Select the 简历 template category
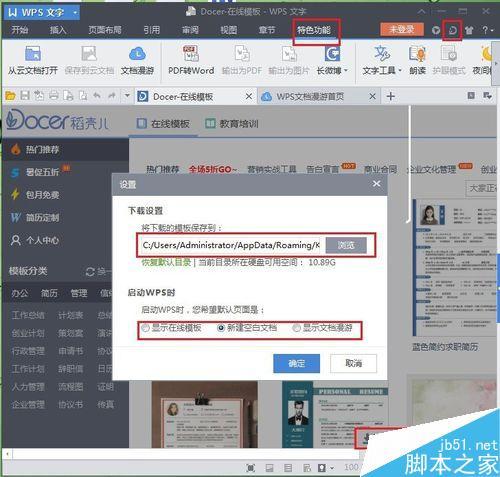Screen dimensions: 500x477 pyautogui.click(x=49, y=293)
